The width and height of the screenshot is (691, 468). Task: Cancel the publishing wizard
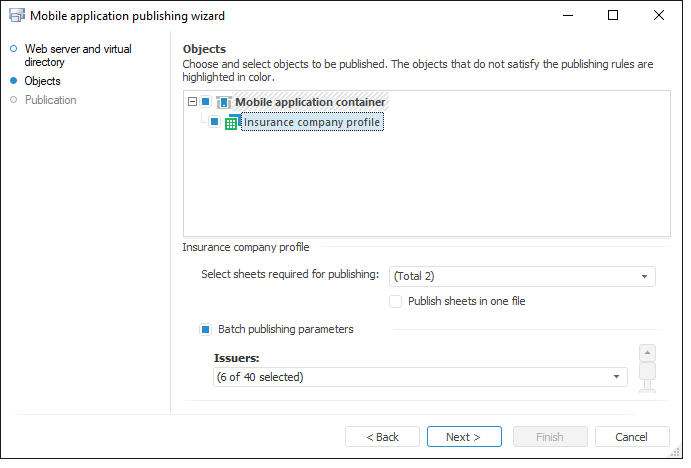[631, 437]
